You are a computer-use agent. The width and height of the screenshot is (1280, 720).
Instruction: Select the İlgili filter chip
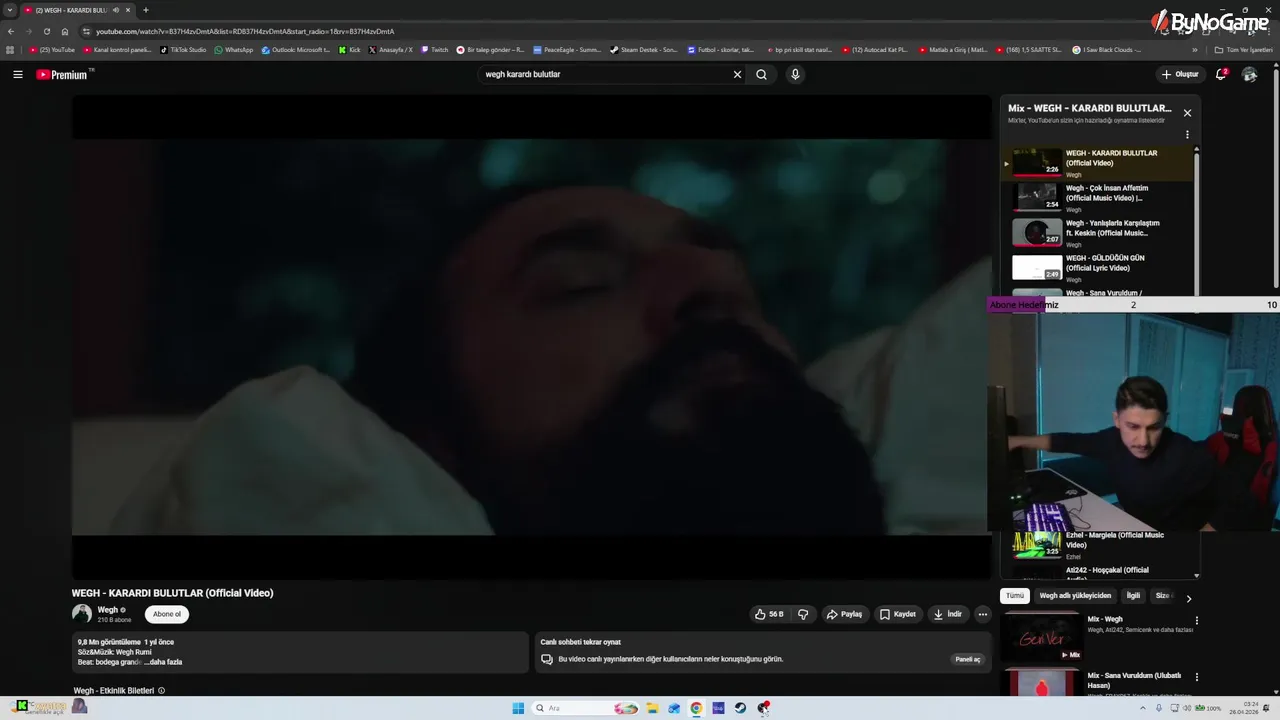pyautogui.click(x=1133, y=596)
